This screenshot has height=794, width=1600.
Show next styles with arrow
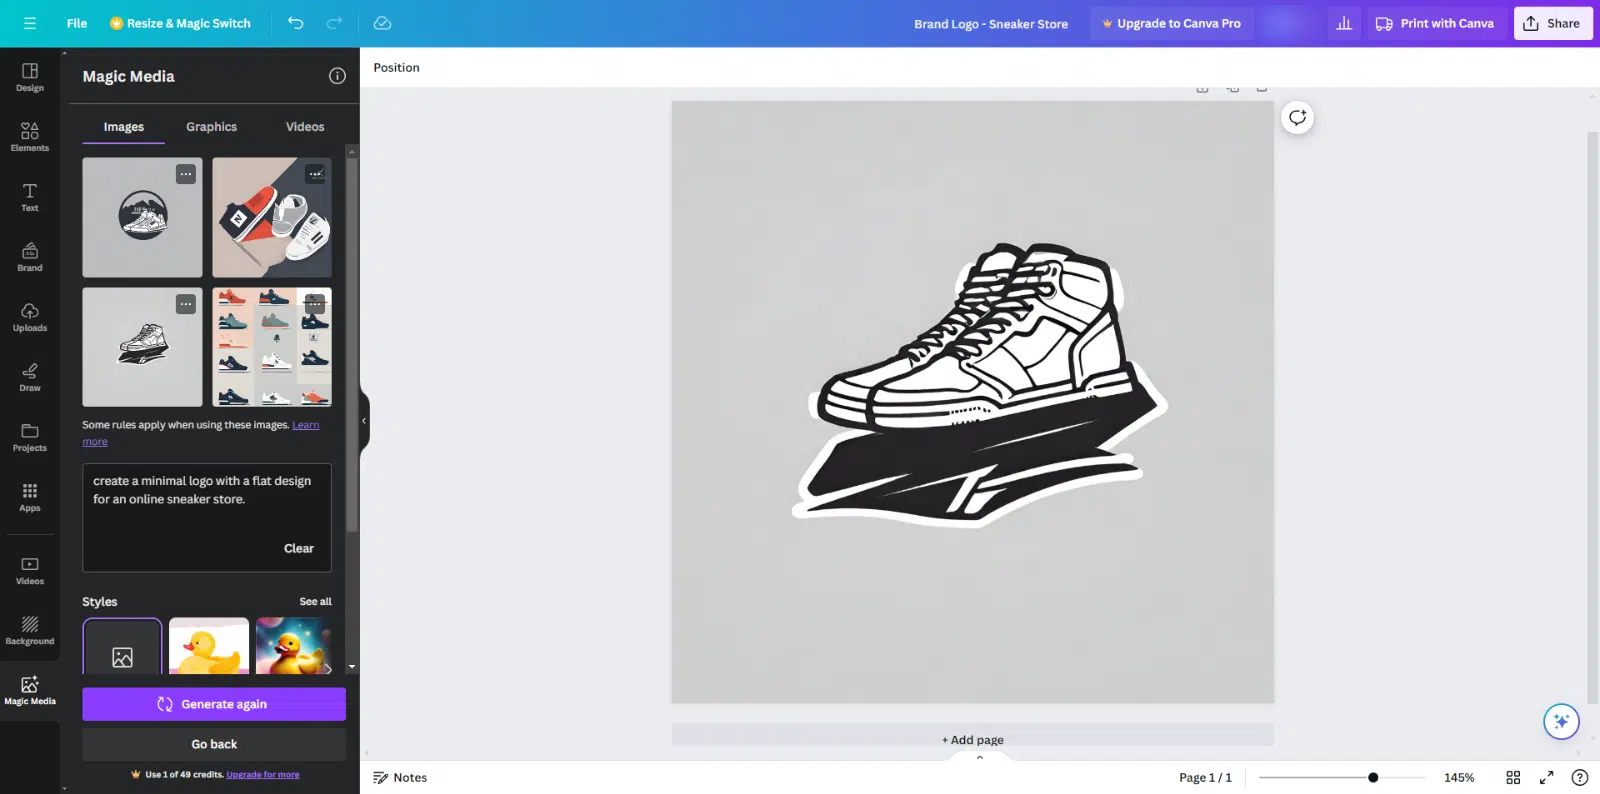[327, 668]
